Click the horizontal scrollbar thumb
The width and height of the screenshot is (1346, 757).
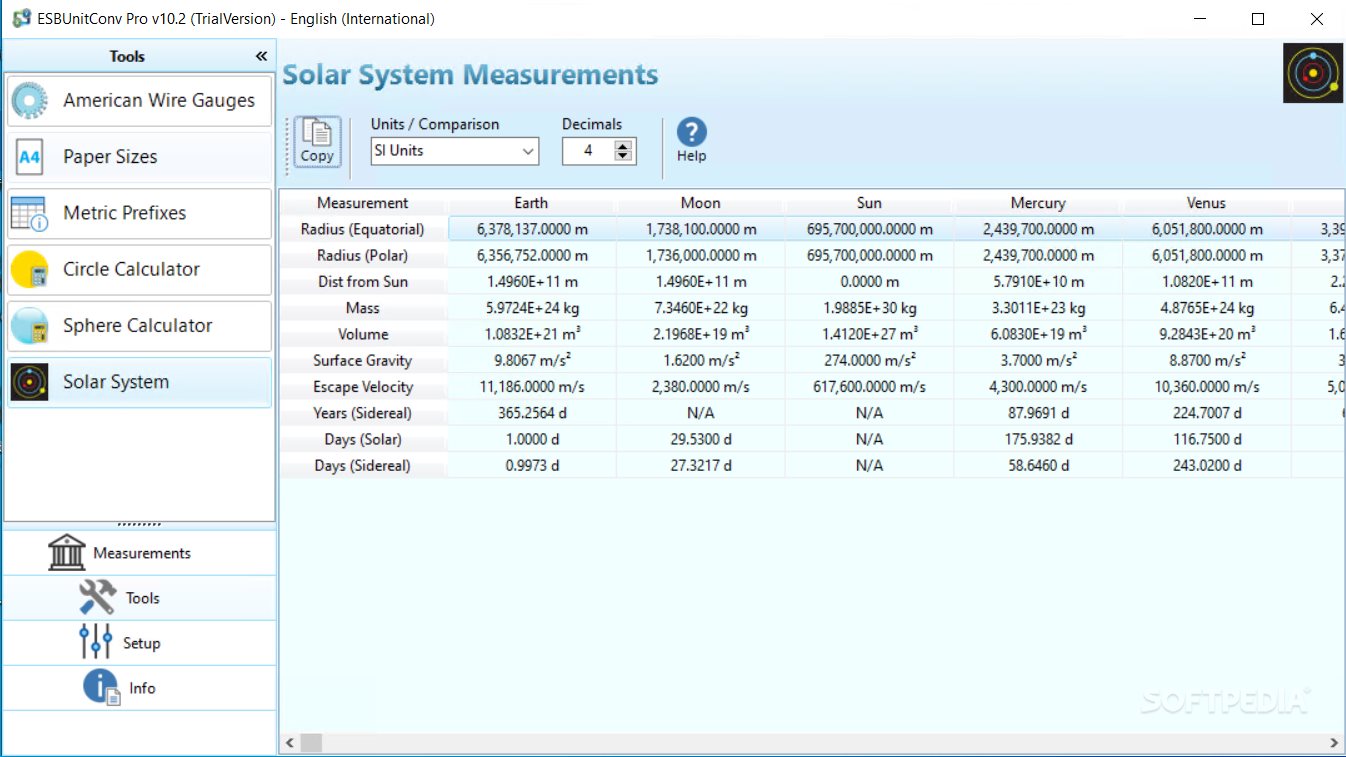coord(311,743)
